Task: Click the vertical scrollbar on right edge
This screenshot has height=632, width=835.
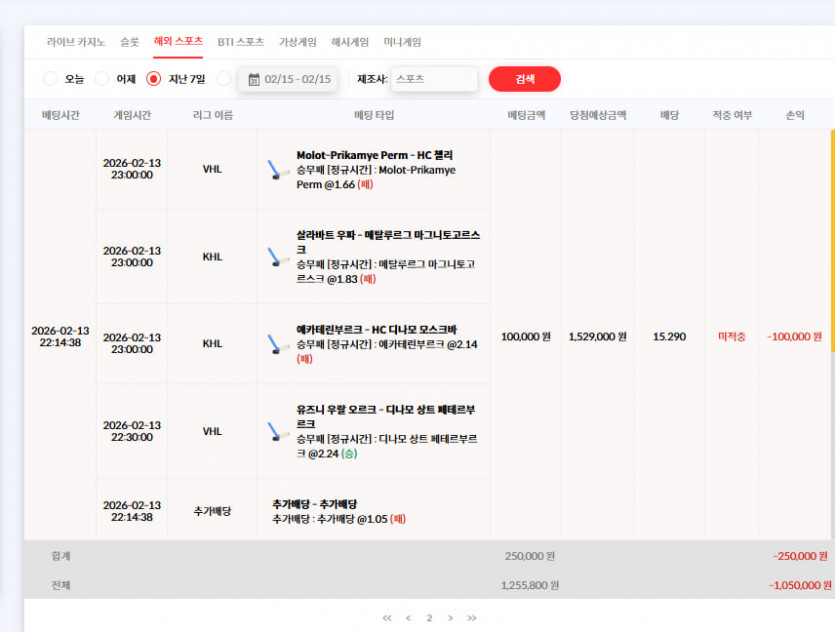Action: click(832, 241)
